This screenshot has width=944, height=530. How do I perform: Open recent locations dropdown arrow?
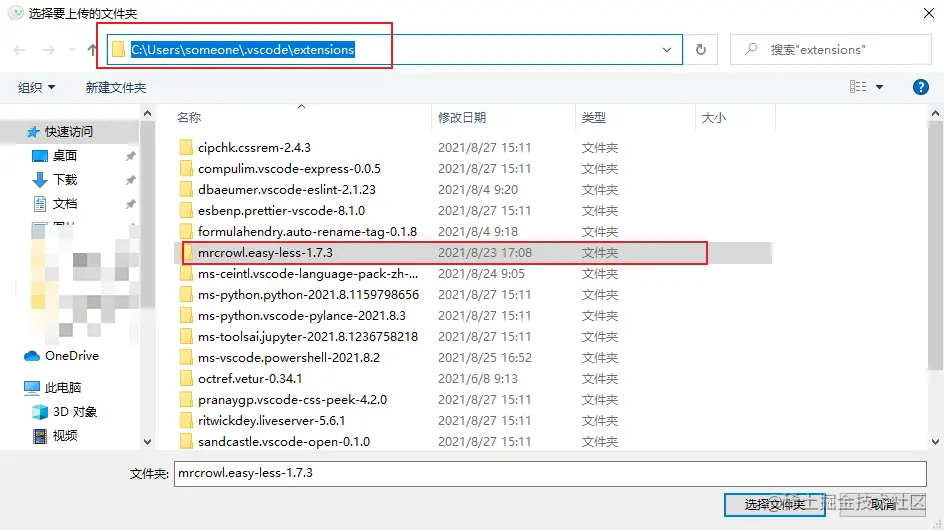click(72, 50)
